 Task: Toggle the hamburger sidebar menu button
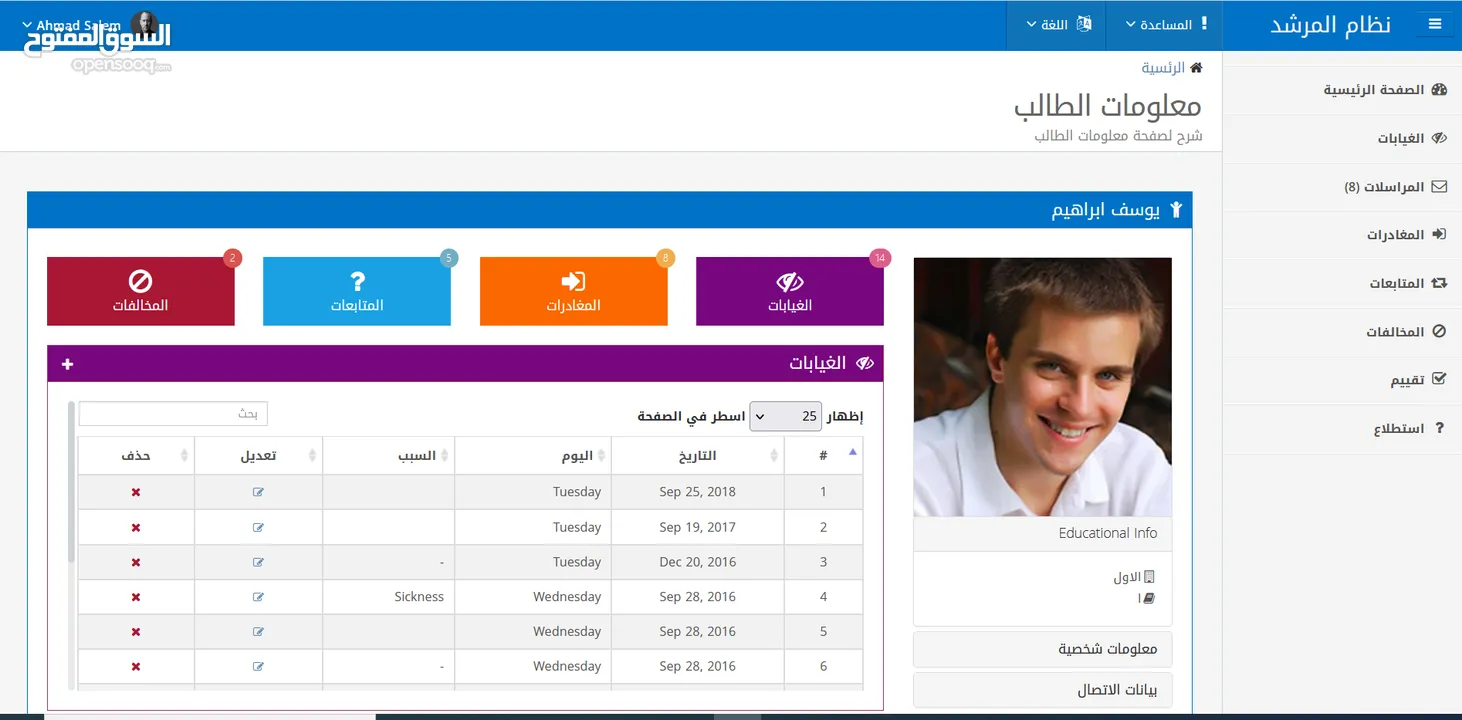pos(1434,24)
